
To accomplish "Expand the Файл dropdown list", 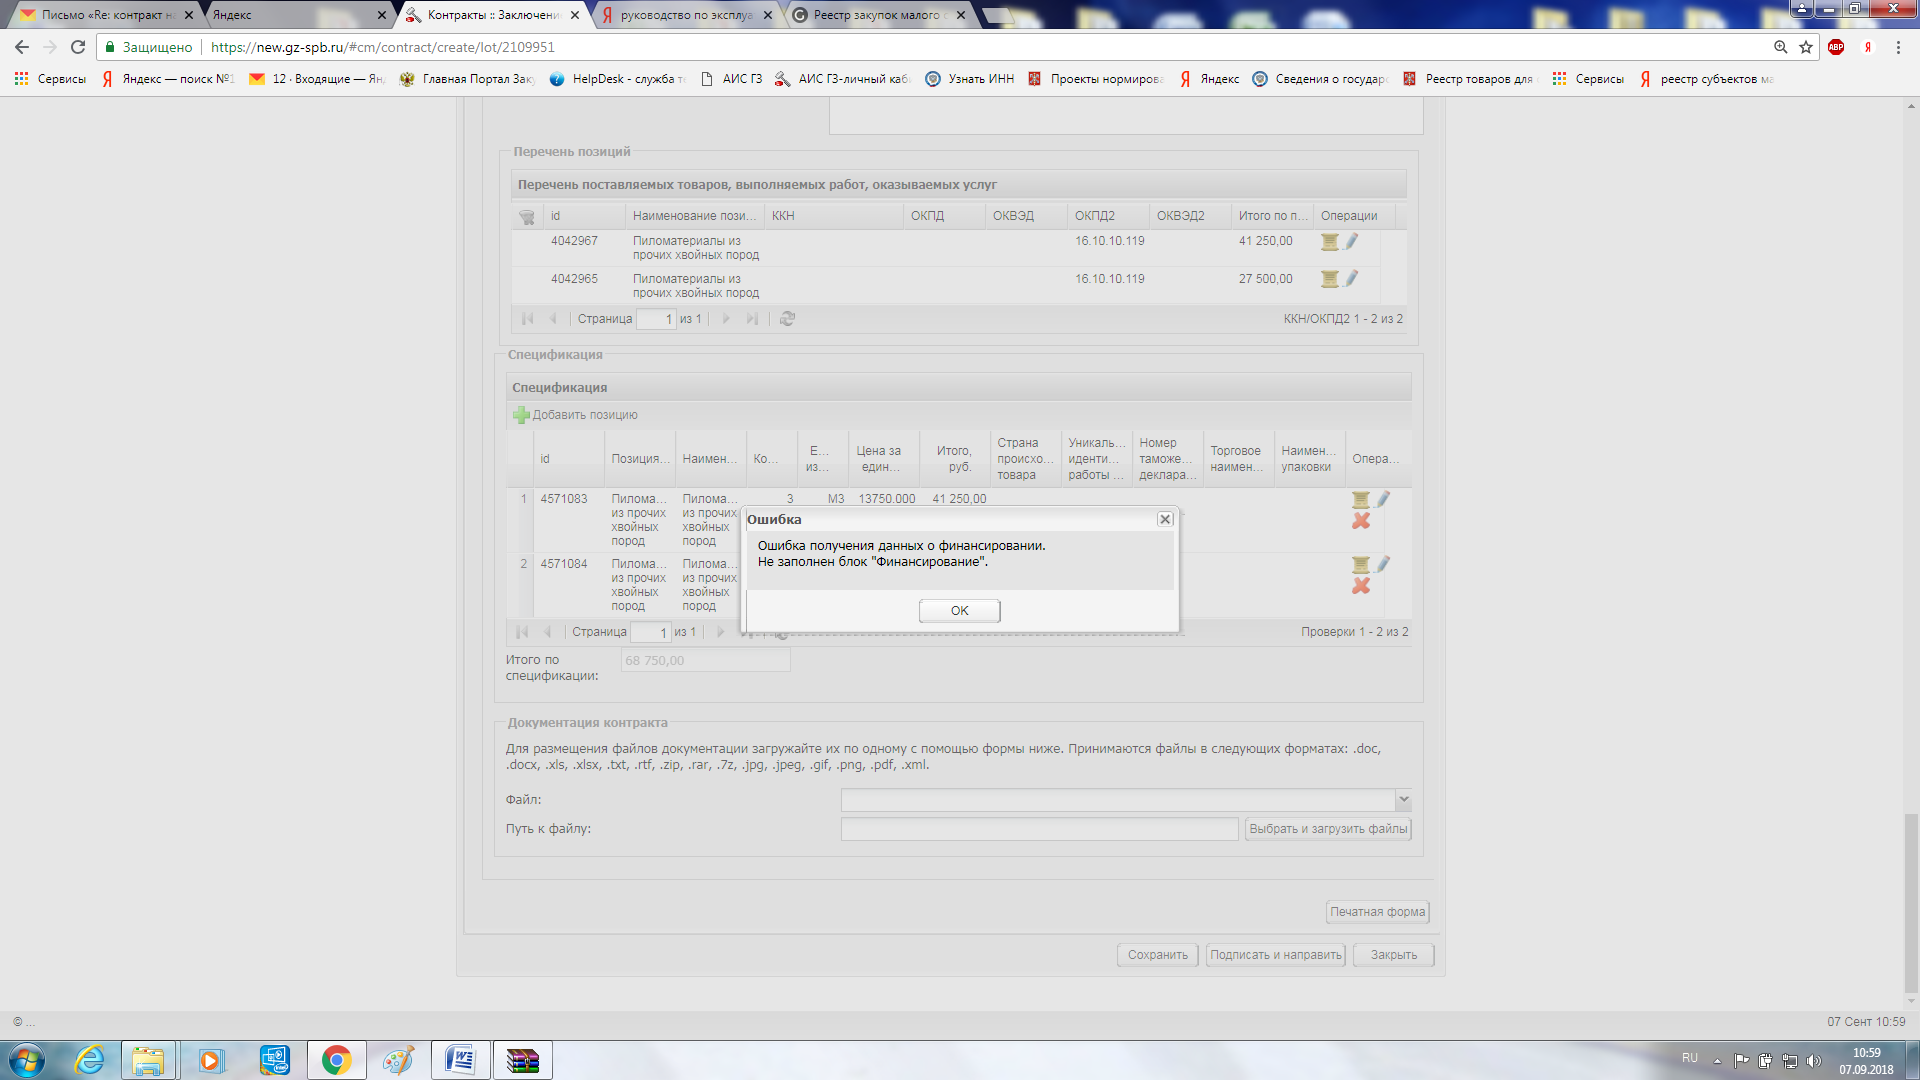I will (1403, 800).
